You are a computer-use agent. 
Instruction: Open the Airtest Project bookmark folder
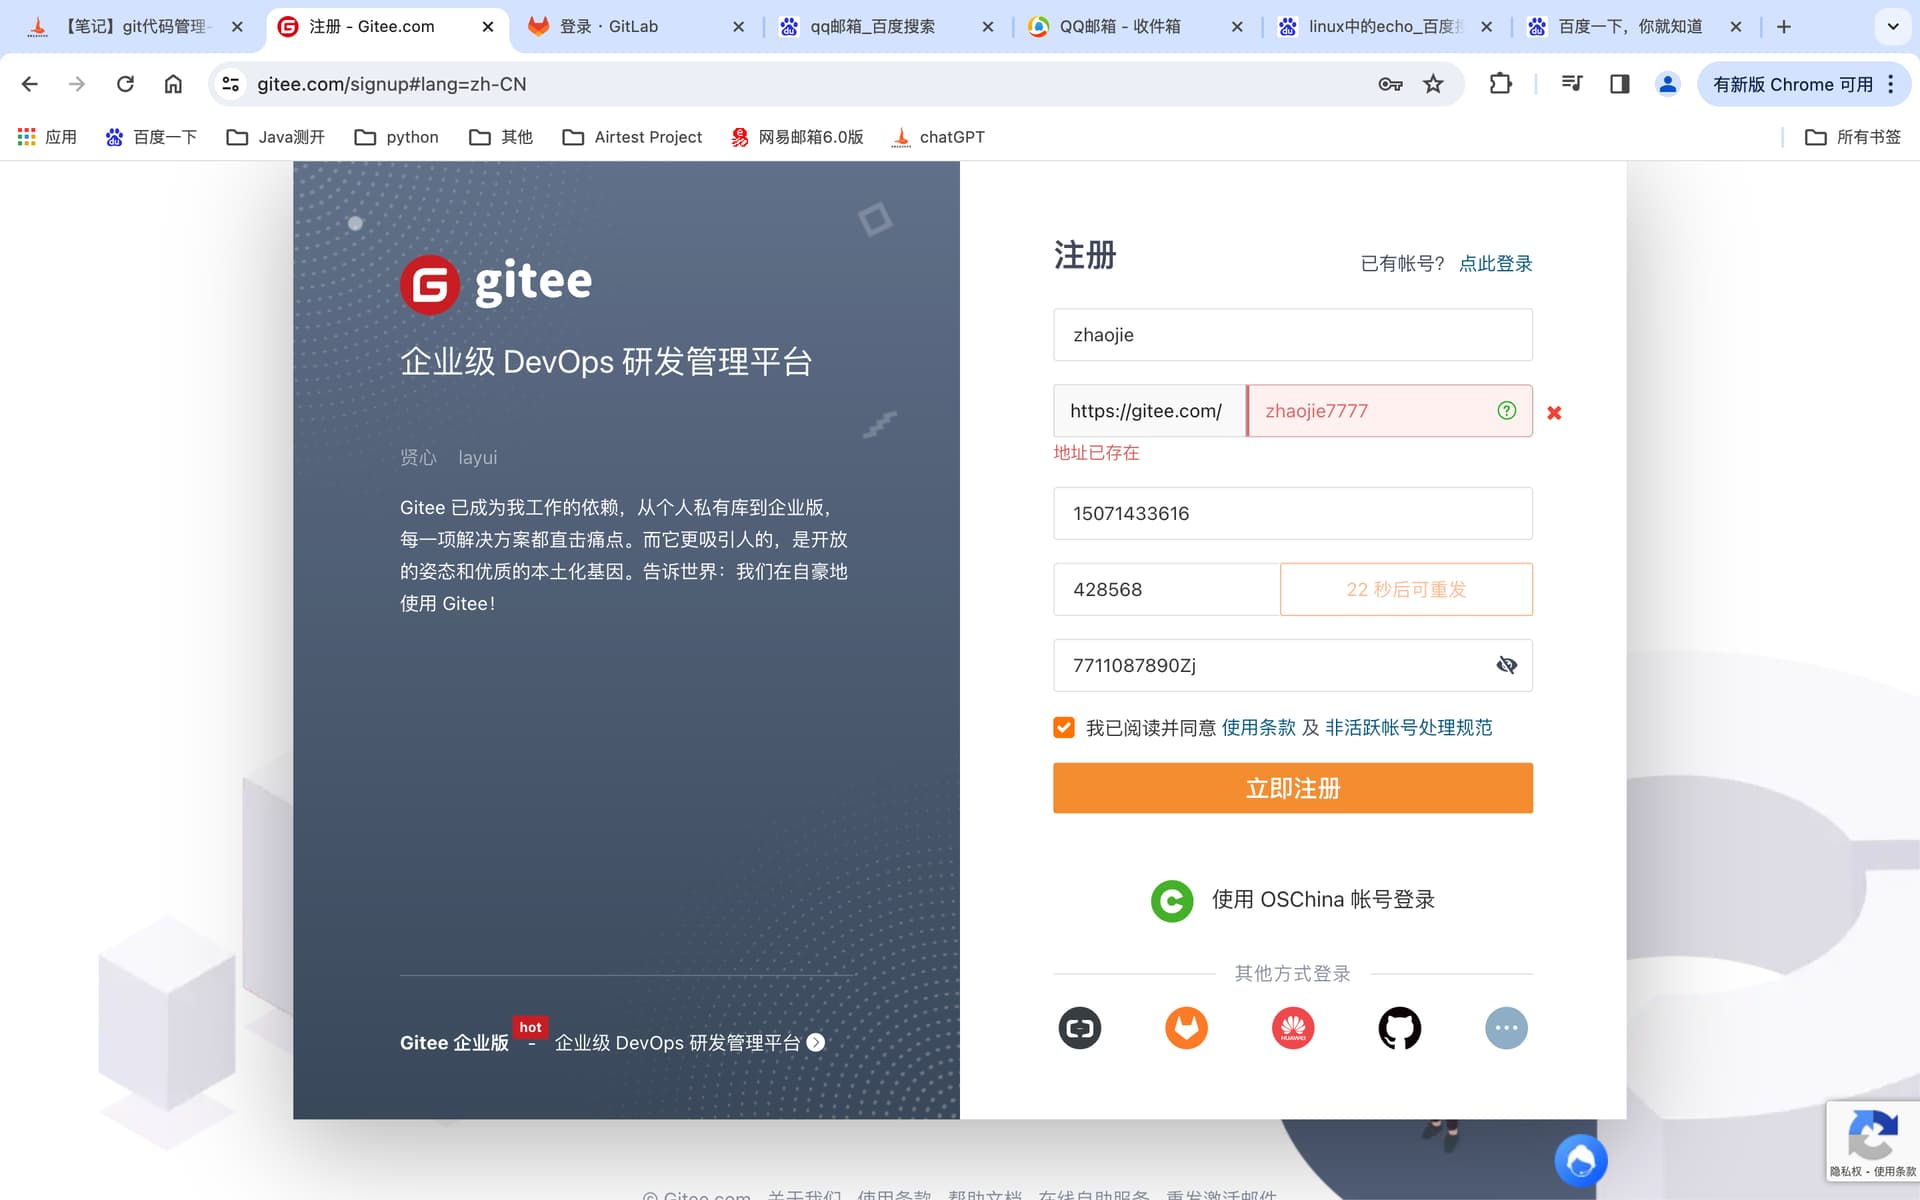click(x=632, y=137)
